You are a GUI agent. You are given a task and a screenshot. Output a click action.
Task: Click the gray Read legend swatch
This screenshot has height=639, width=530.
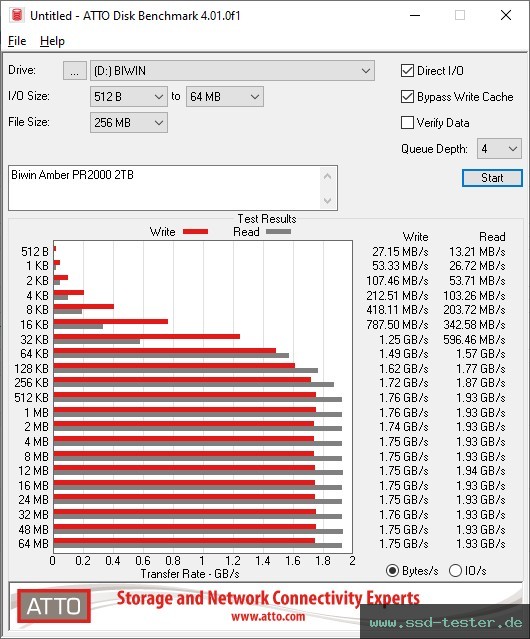[x=278, y=231]
